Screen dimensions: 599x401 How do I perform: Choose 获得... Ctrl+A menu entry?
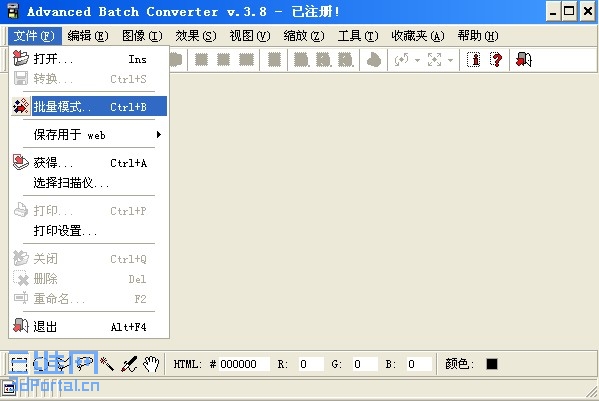click(89, 163)
